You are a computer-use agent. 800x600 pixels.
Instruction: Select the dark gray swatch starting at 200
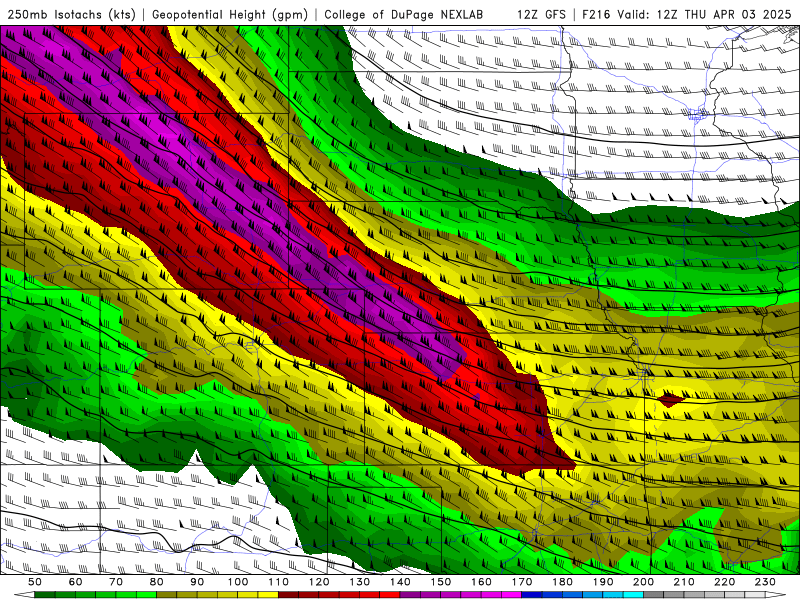click(x=654, y=595)
